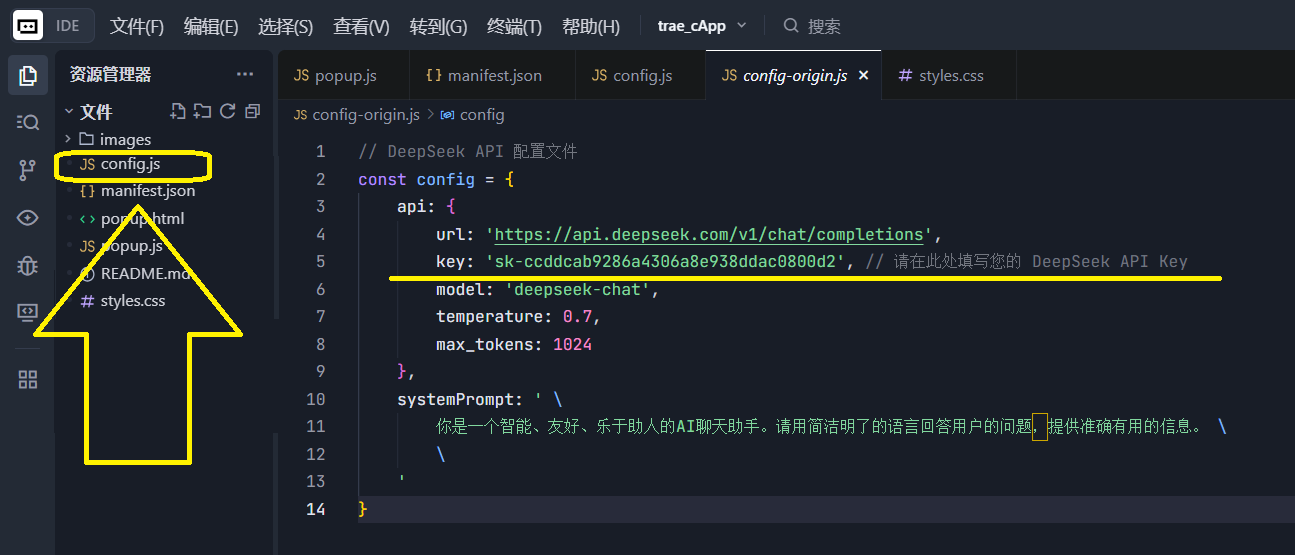Click the New File icon in explorer
This screenshot has height=555, width=1295.
178,111
